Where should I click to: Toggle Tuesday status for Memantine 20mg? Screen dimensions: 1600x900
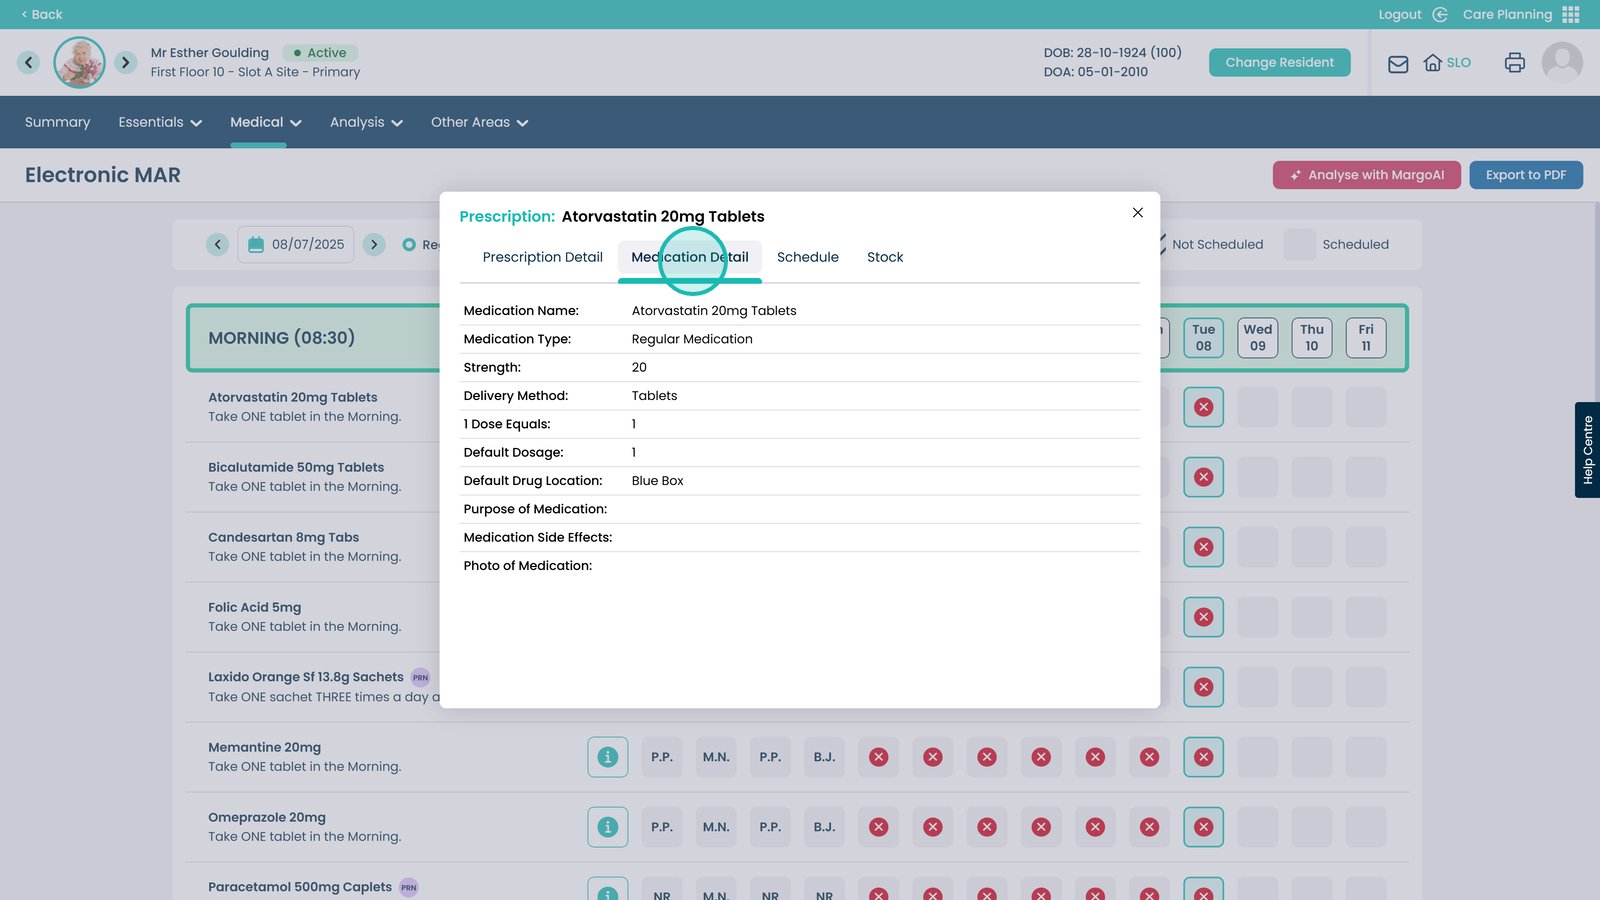pyautogui.click(x=1203, y=757)
